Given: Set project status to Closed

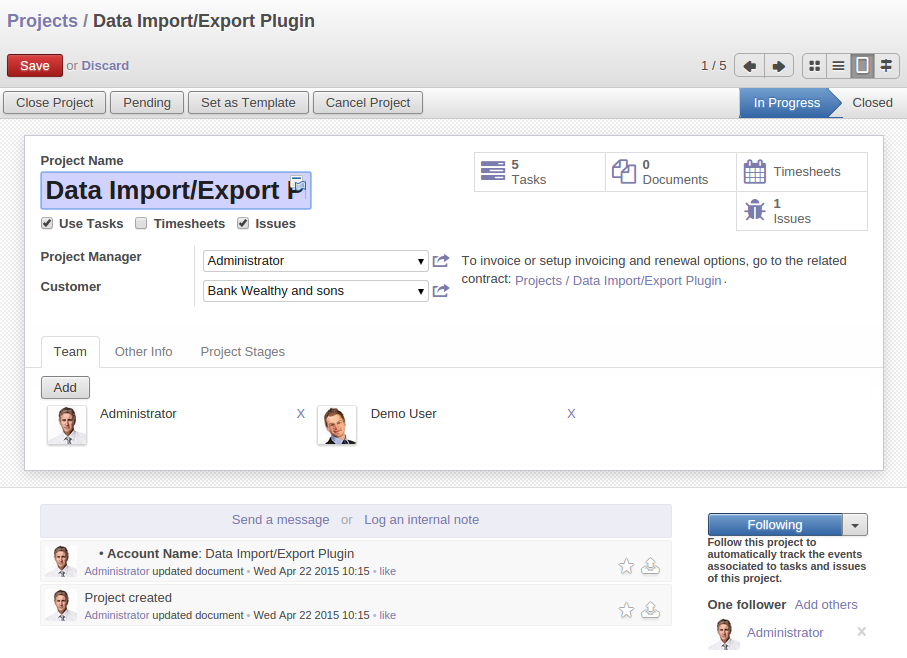Looking at the screenshot, I should point(872,103).
